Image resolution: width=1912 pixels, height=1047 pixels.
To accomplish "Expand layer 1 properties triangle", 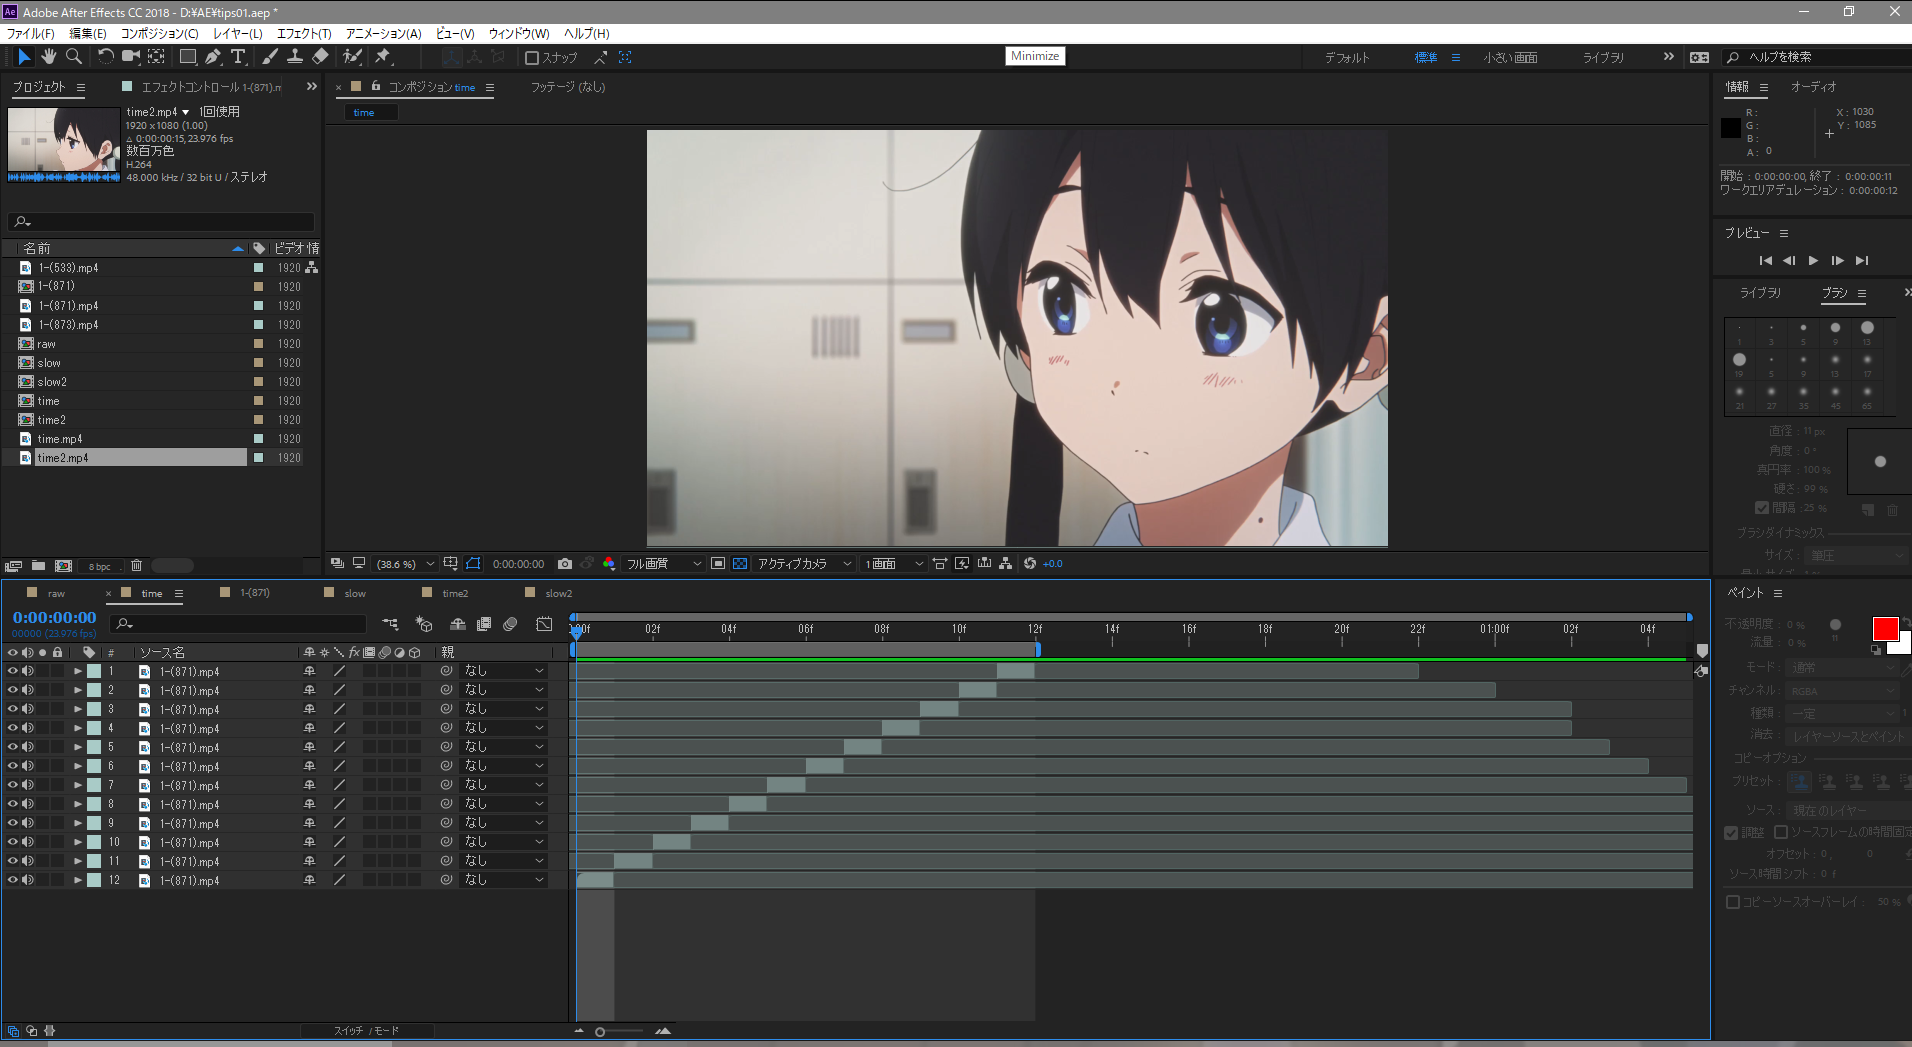I will 78,671.
